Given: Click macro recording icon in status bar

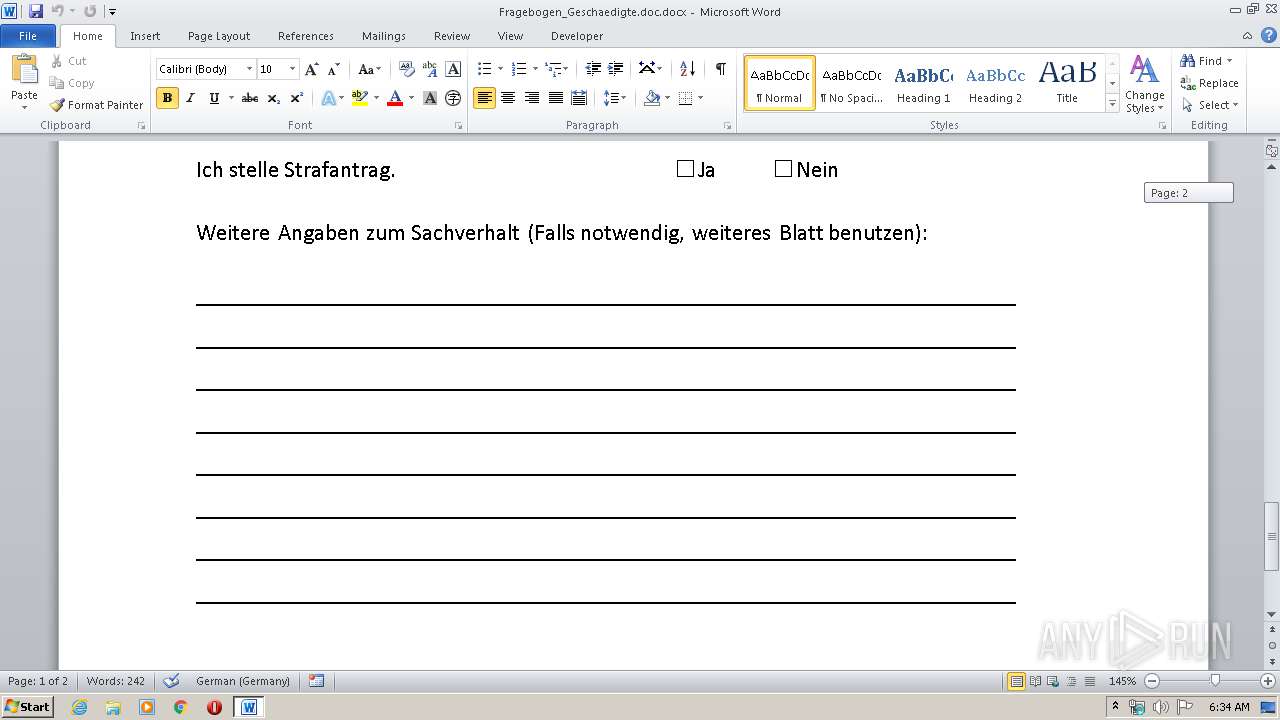Looking at the screenshot, I should 316,681.
